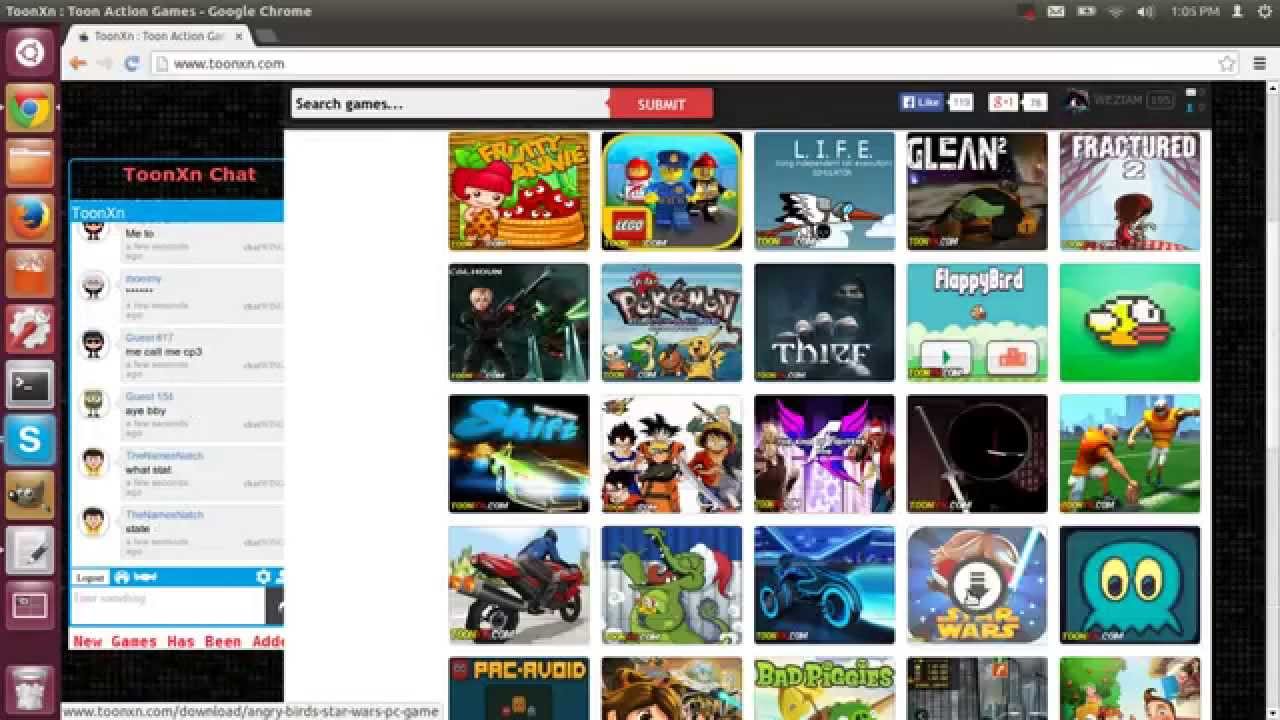1280x720 pixels.
Task: Open the Fruity Annie game thumbnail
Action: point(519,191)
